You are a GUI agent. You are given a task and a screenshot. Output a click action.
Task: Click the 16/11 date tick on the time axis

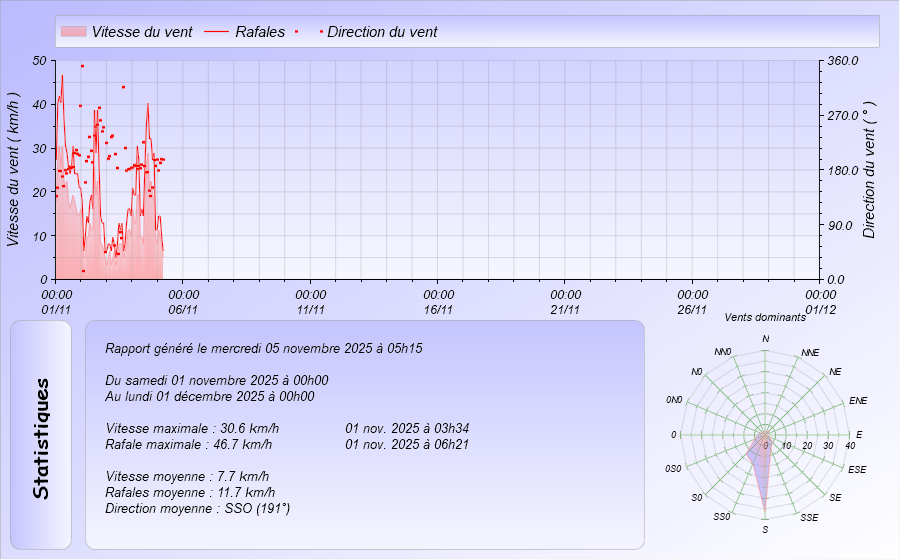pyautogui.click(x=438, y=309)
